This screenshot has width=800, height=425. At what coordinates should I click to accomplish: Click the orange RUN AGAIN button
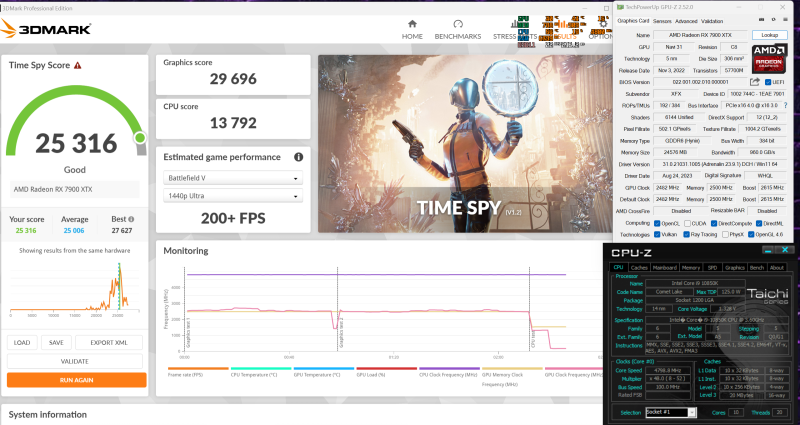(x=76, y=380)
